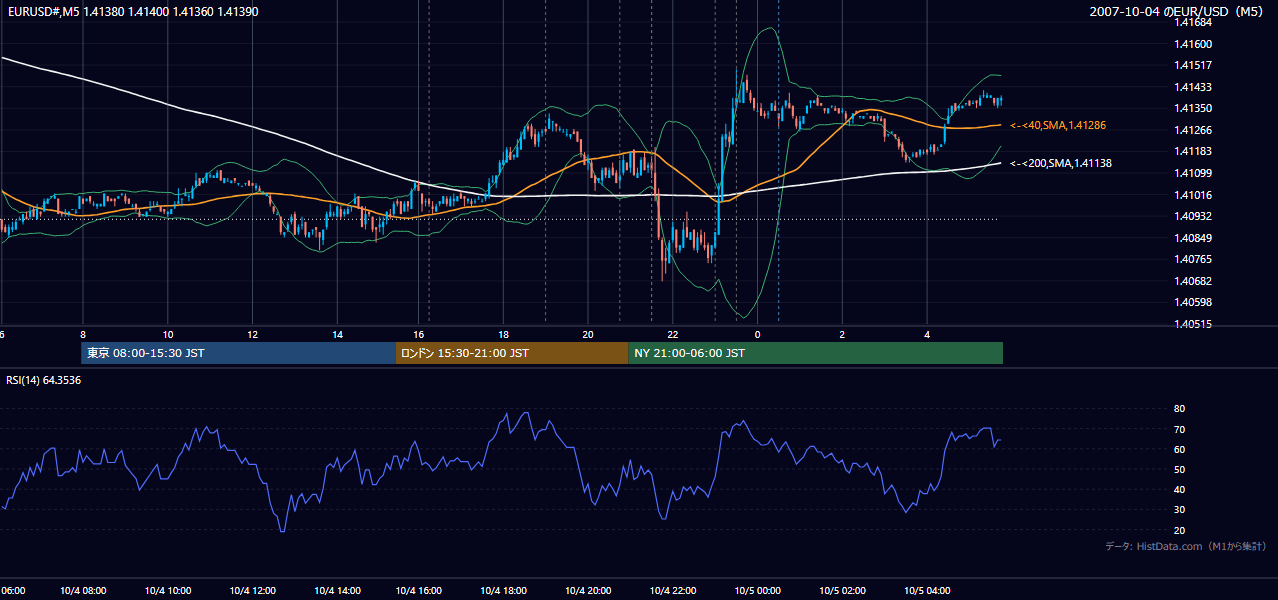
Task: Click the orange 40 SMA label 1.41286
Action: (1057, 126)
